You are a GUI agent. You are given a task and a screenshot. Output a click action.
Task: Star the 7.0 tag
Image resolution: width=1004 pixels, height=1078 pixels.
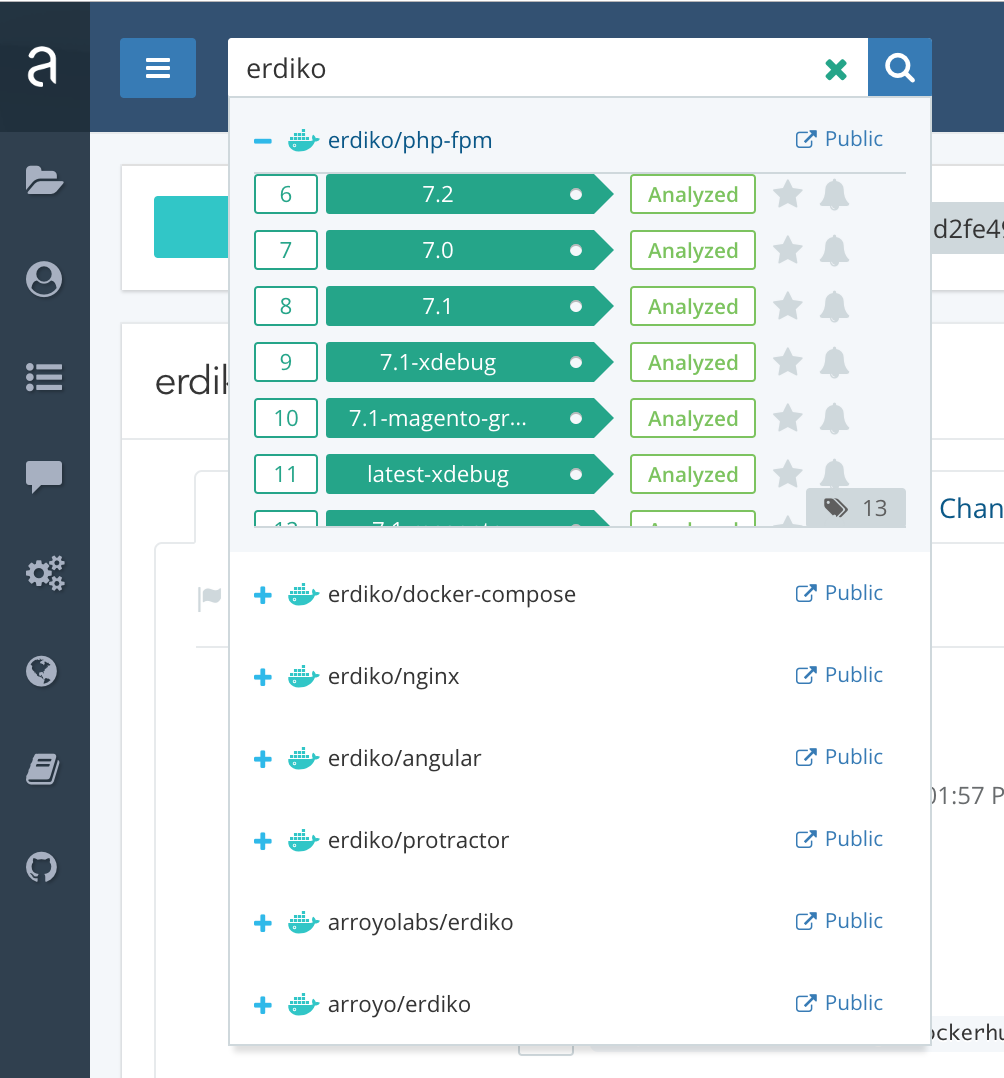[x=787, y=250]
